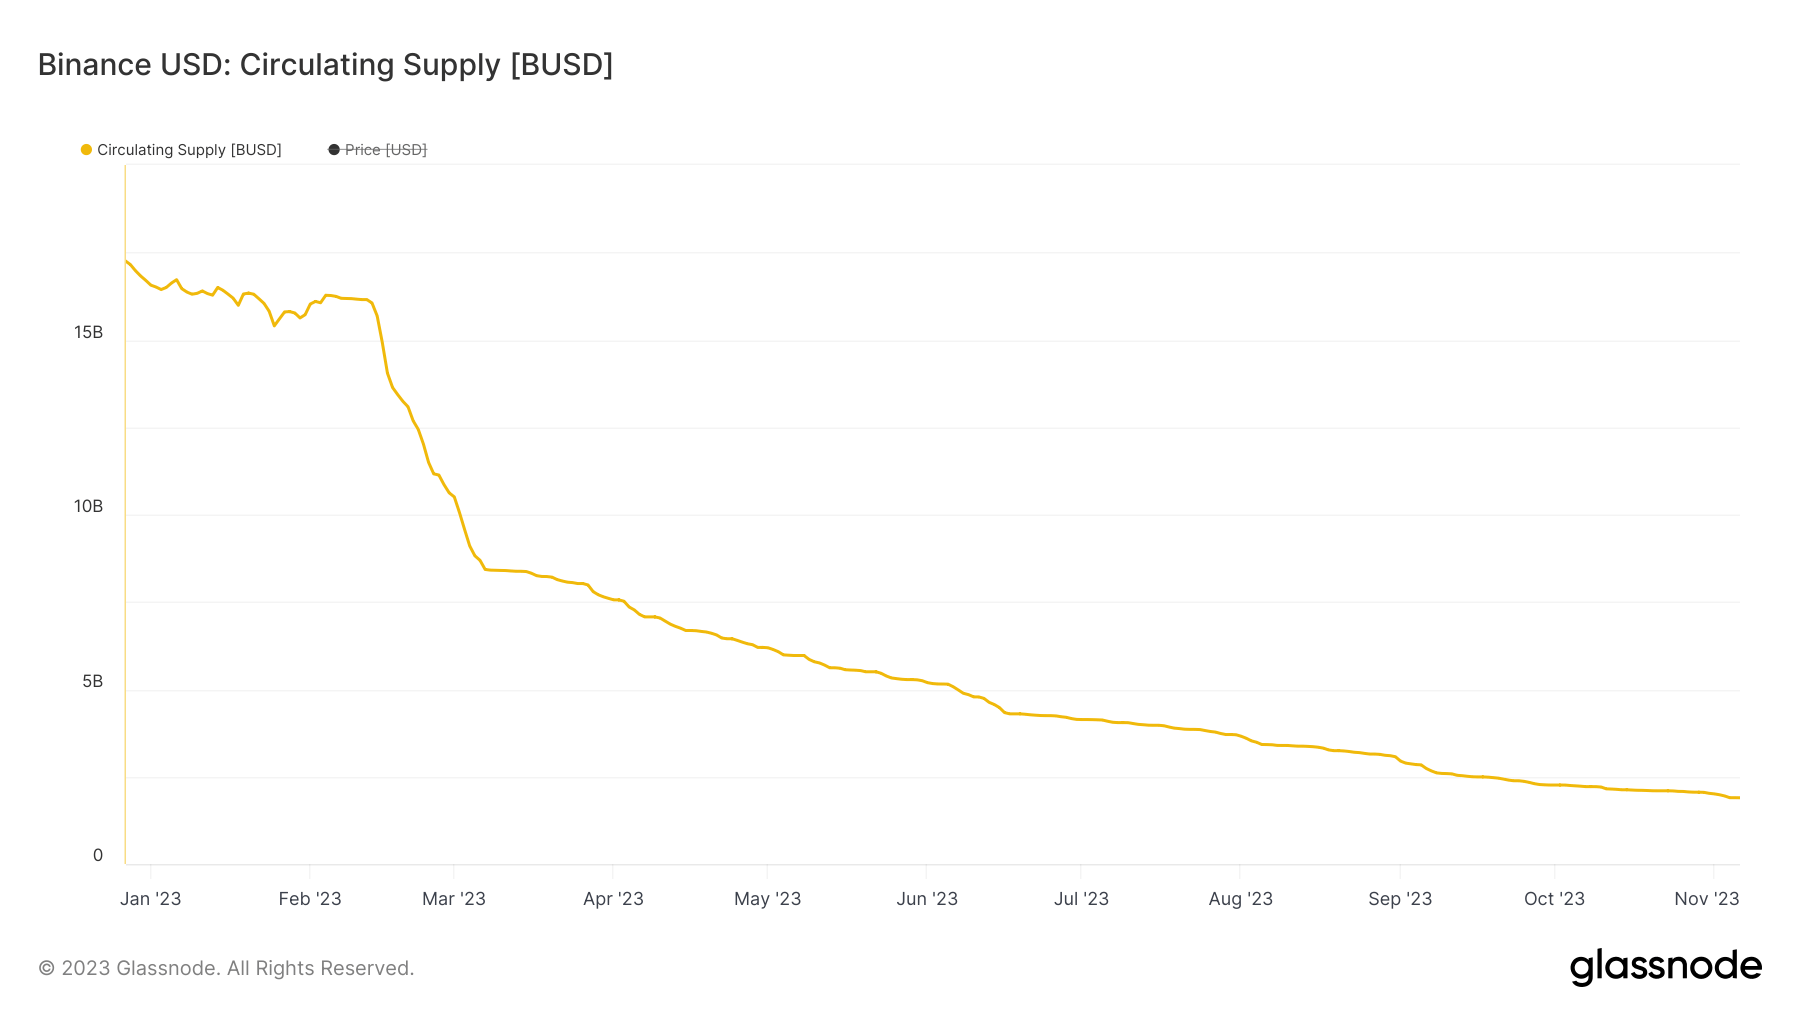
Task: Click the 15B y-axis label
Action: 88,332
